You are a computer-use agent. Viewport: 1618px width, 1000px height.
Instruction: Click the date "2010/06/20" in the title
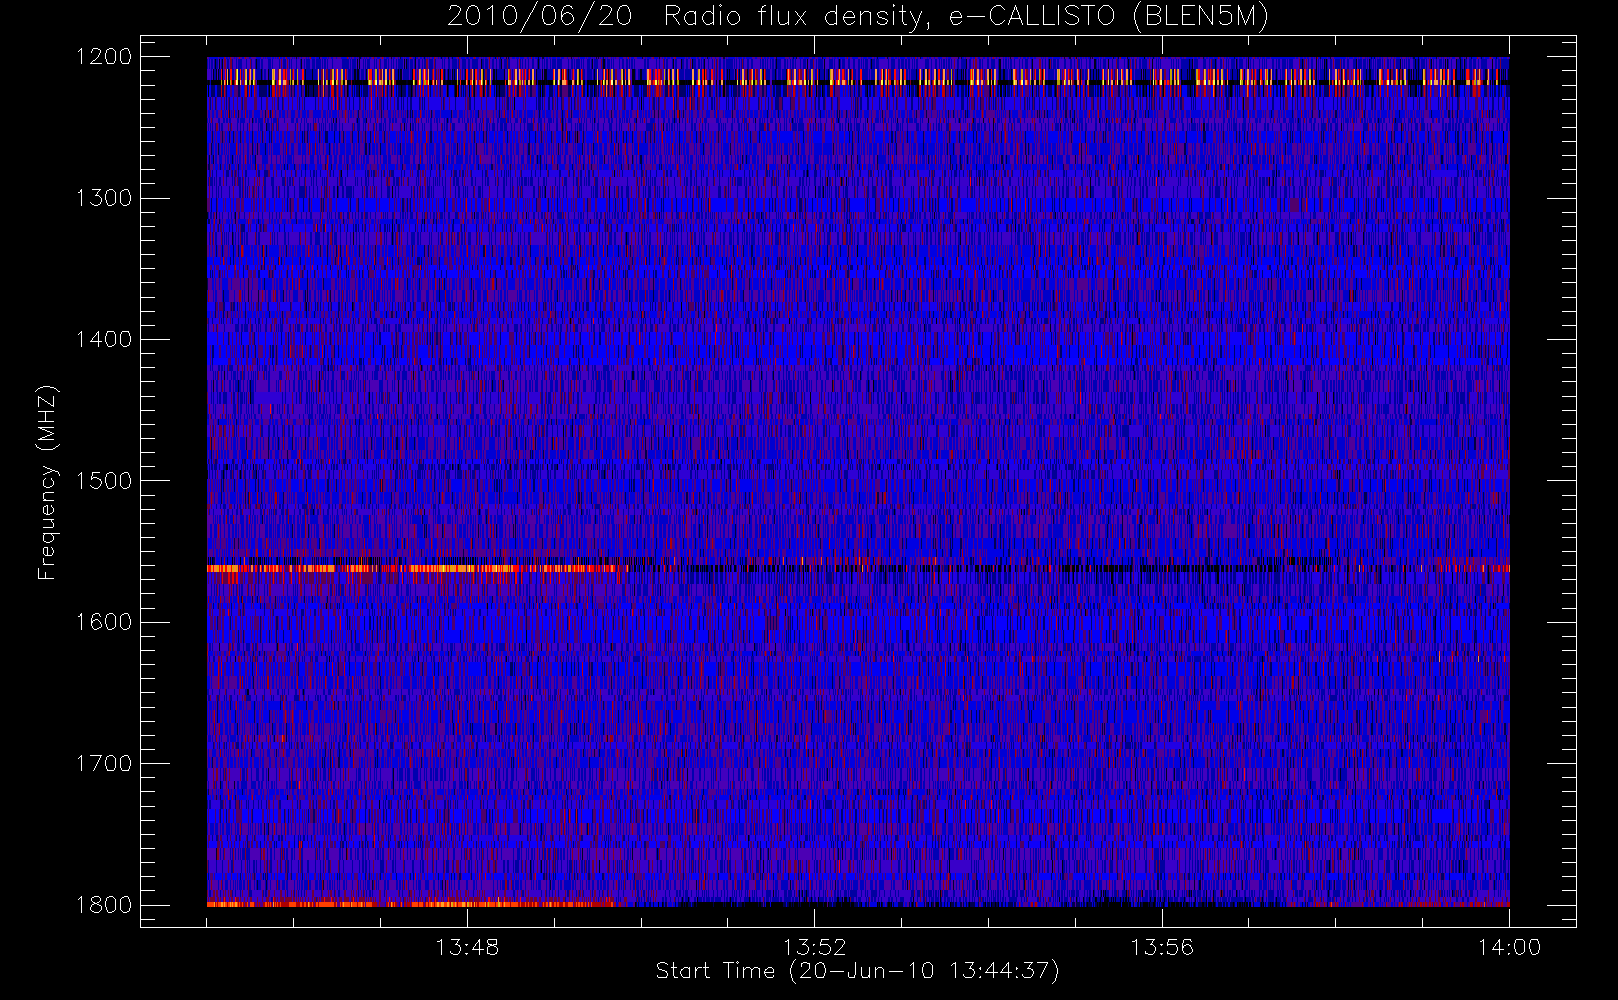[540, 17]
